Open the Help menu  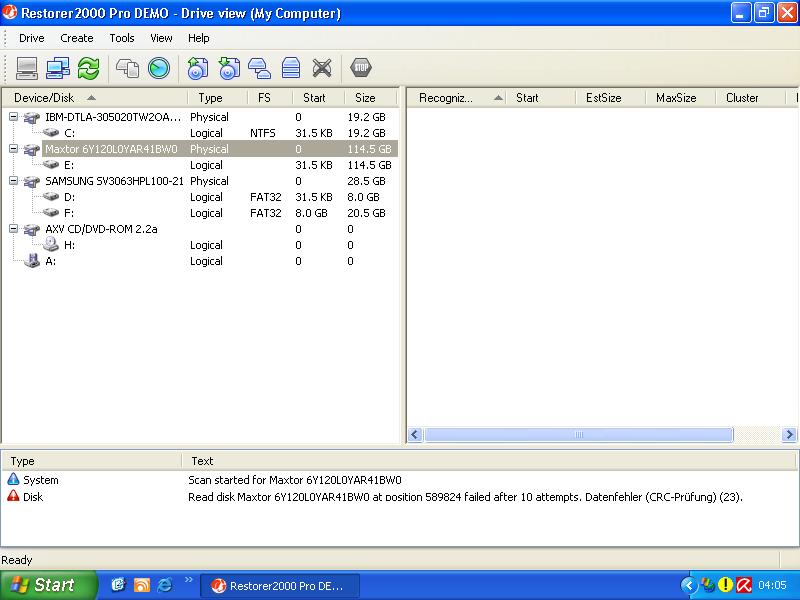198,38
